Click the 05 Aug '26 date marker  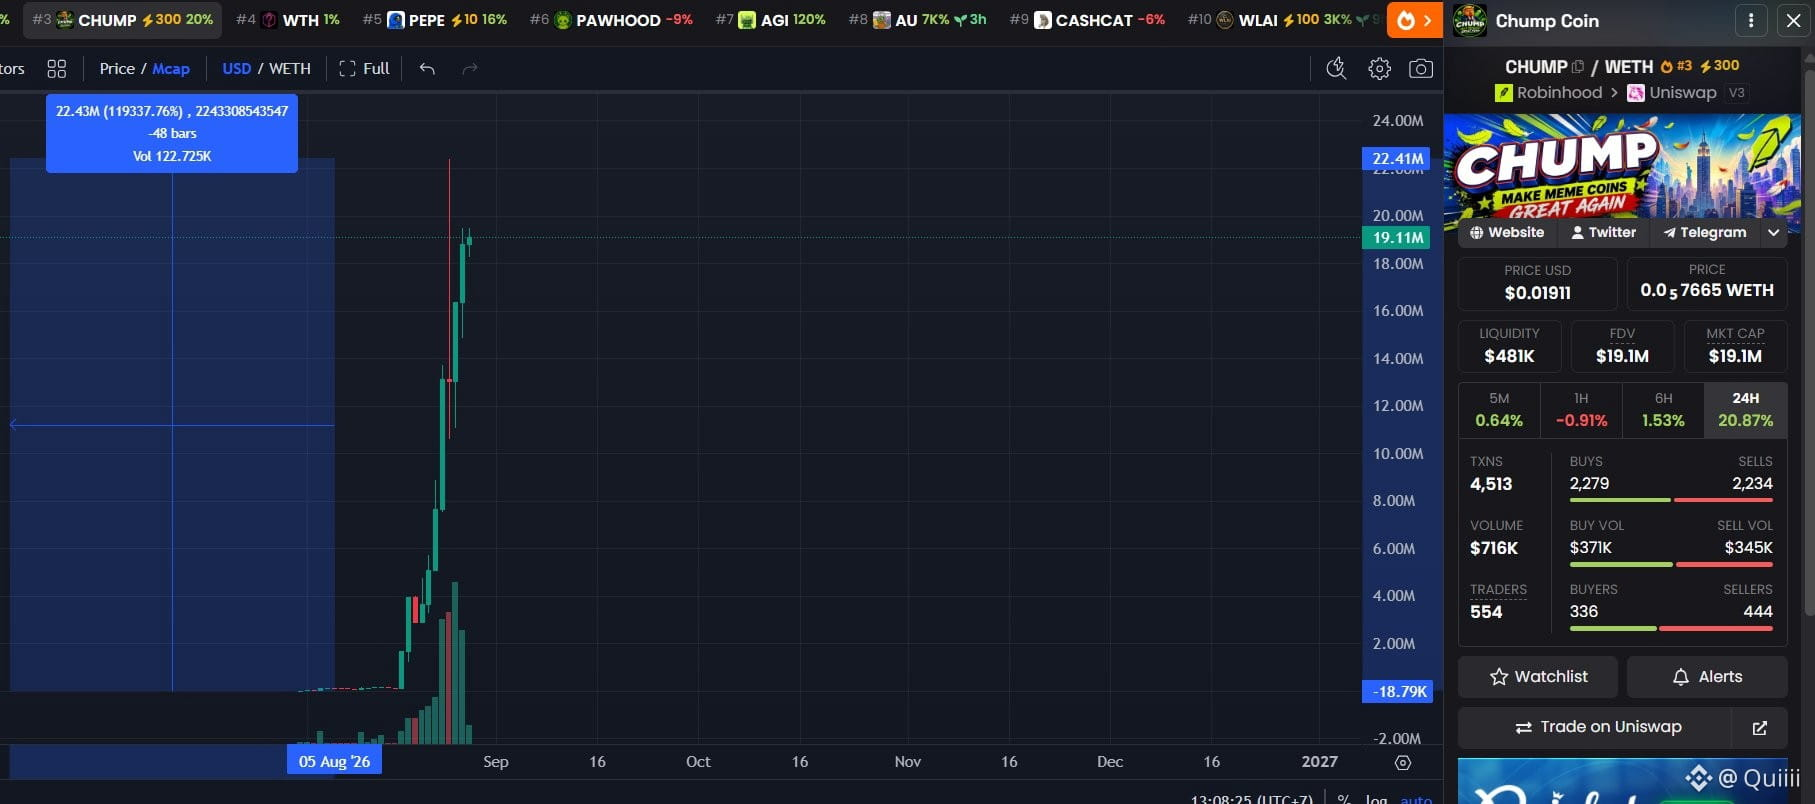pos(334,762)
